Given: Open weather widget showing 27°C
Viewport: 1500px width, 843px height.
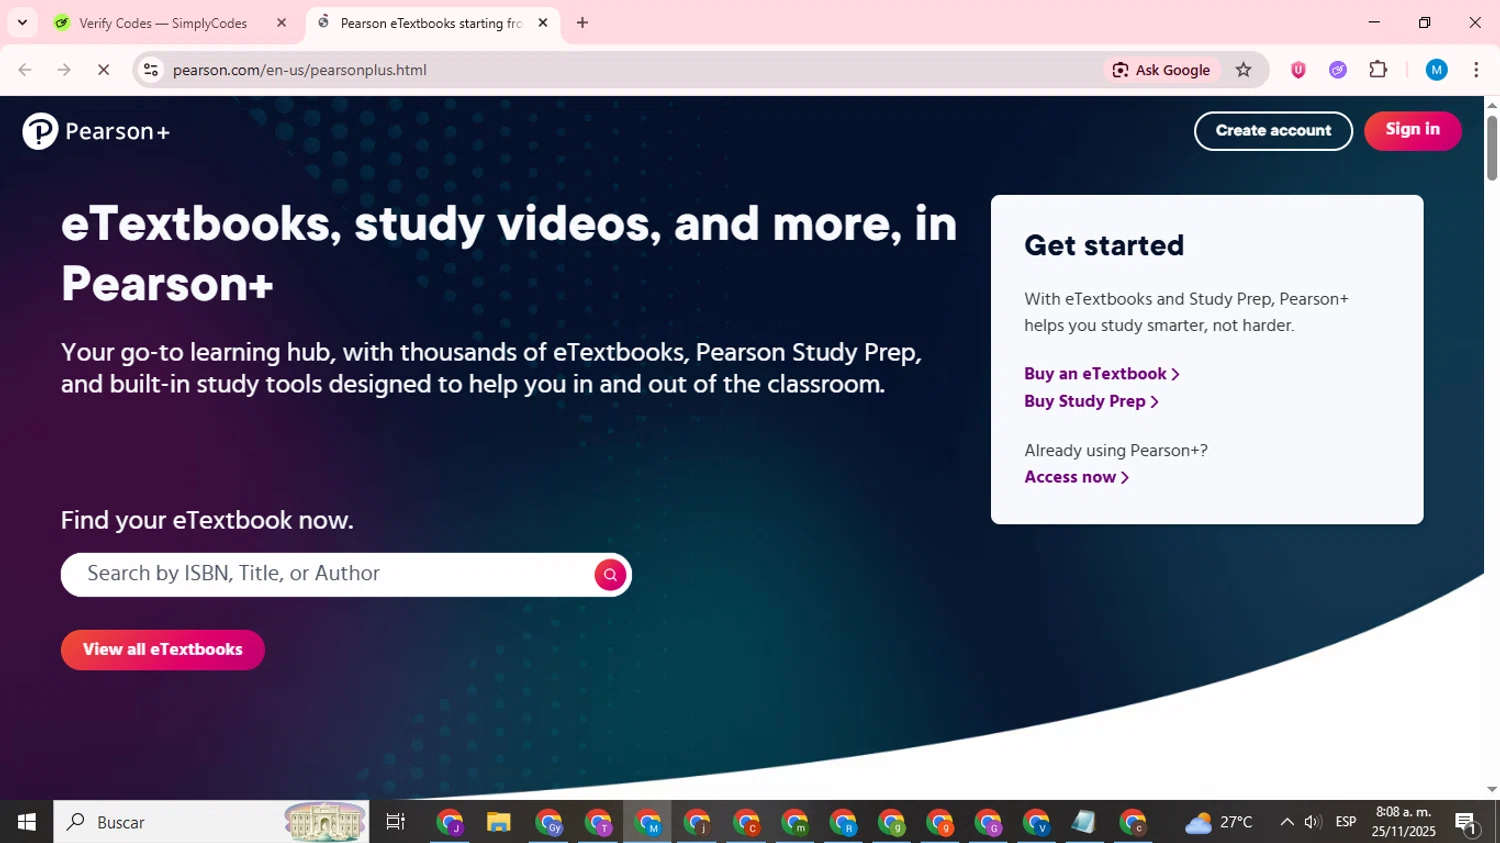Looking at the screenshot, I should 1219,822.
